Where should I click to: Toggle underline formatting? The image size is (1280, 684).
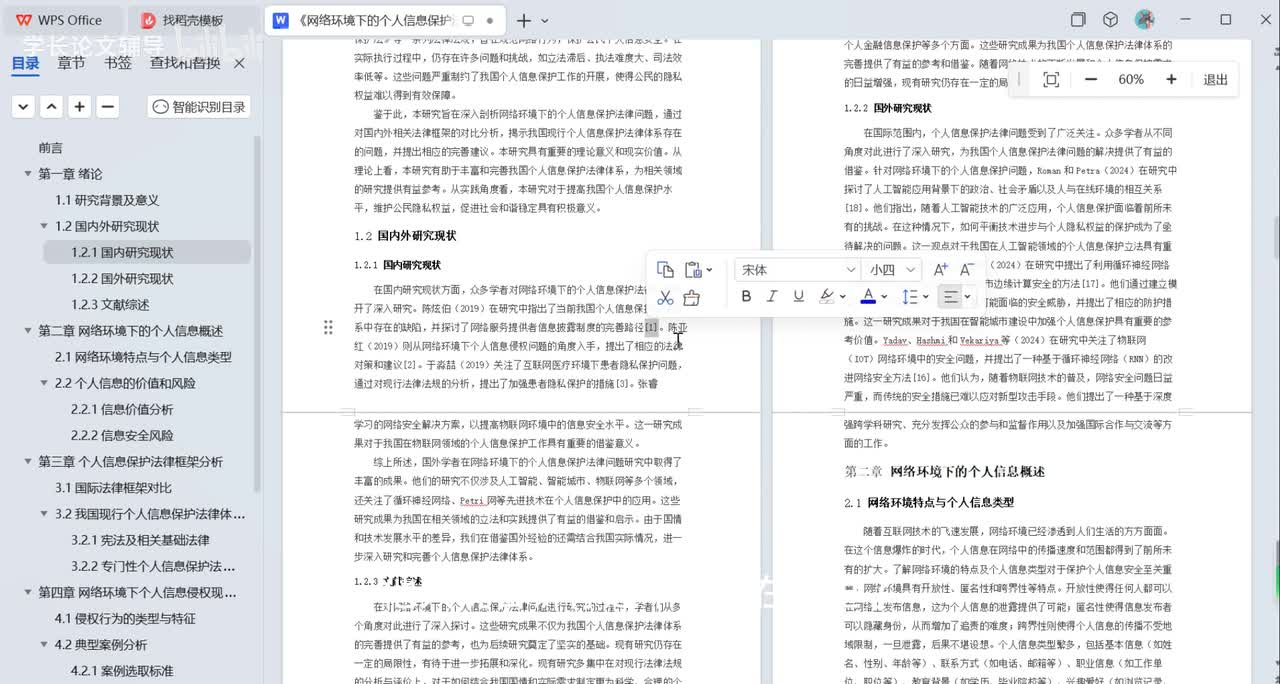pyautogui.click(x=798, y=297)
